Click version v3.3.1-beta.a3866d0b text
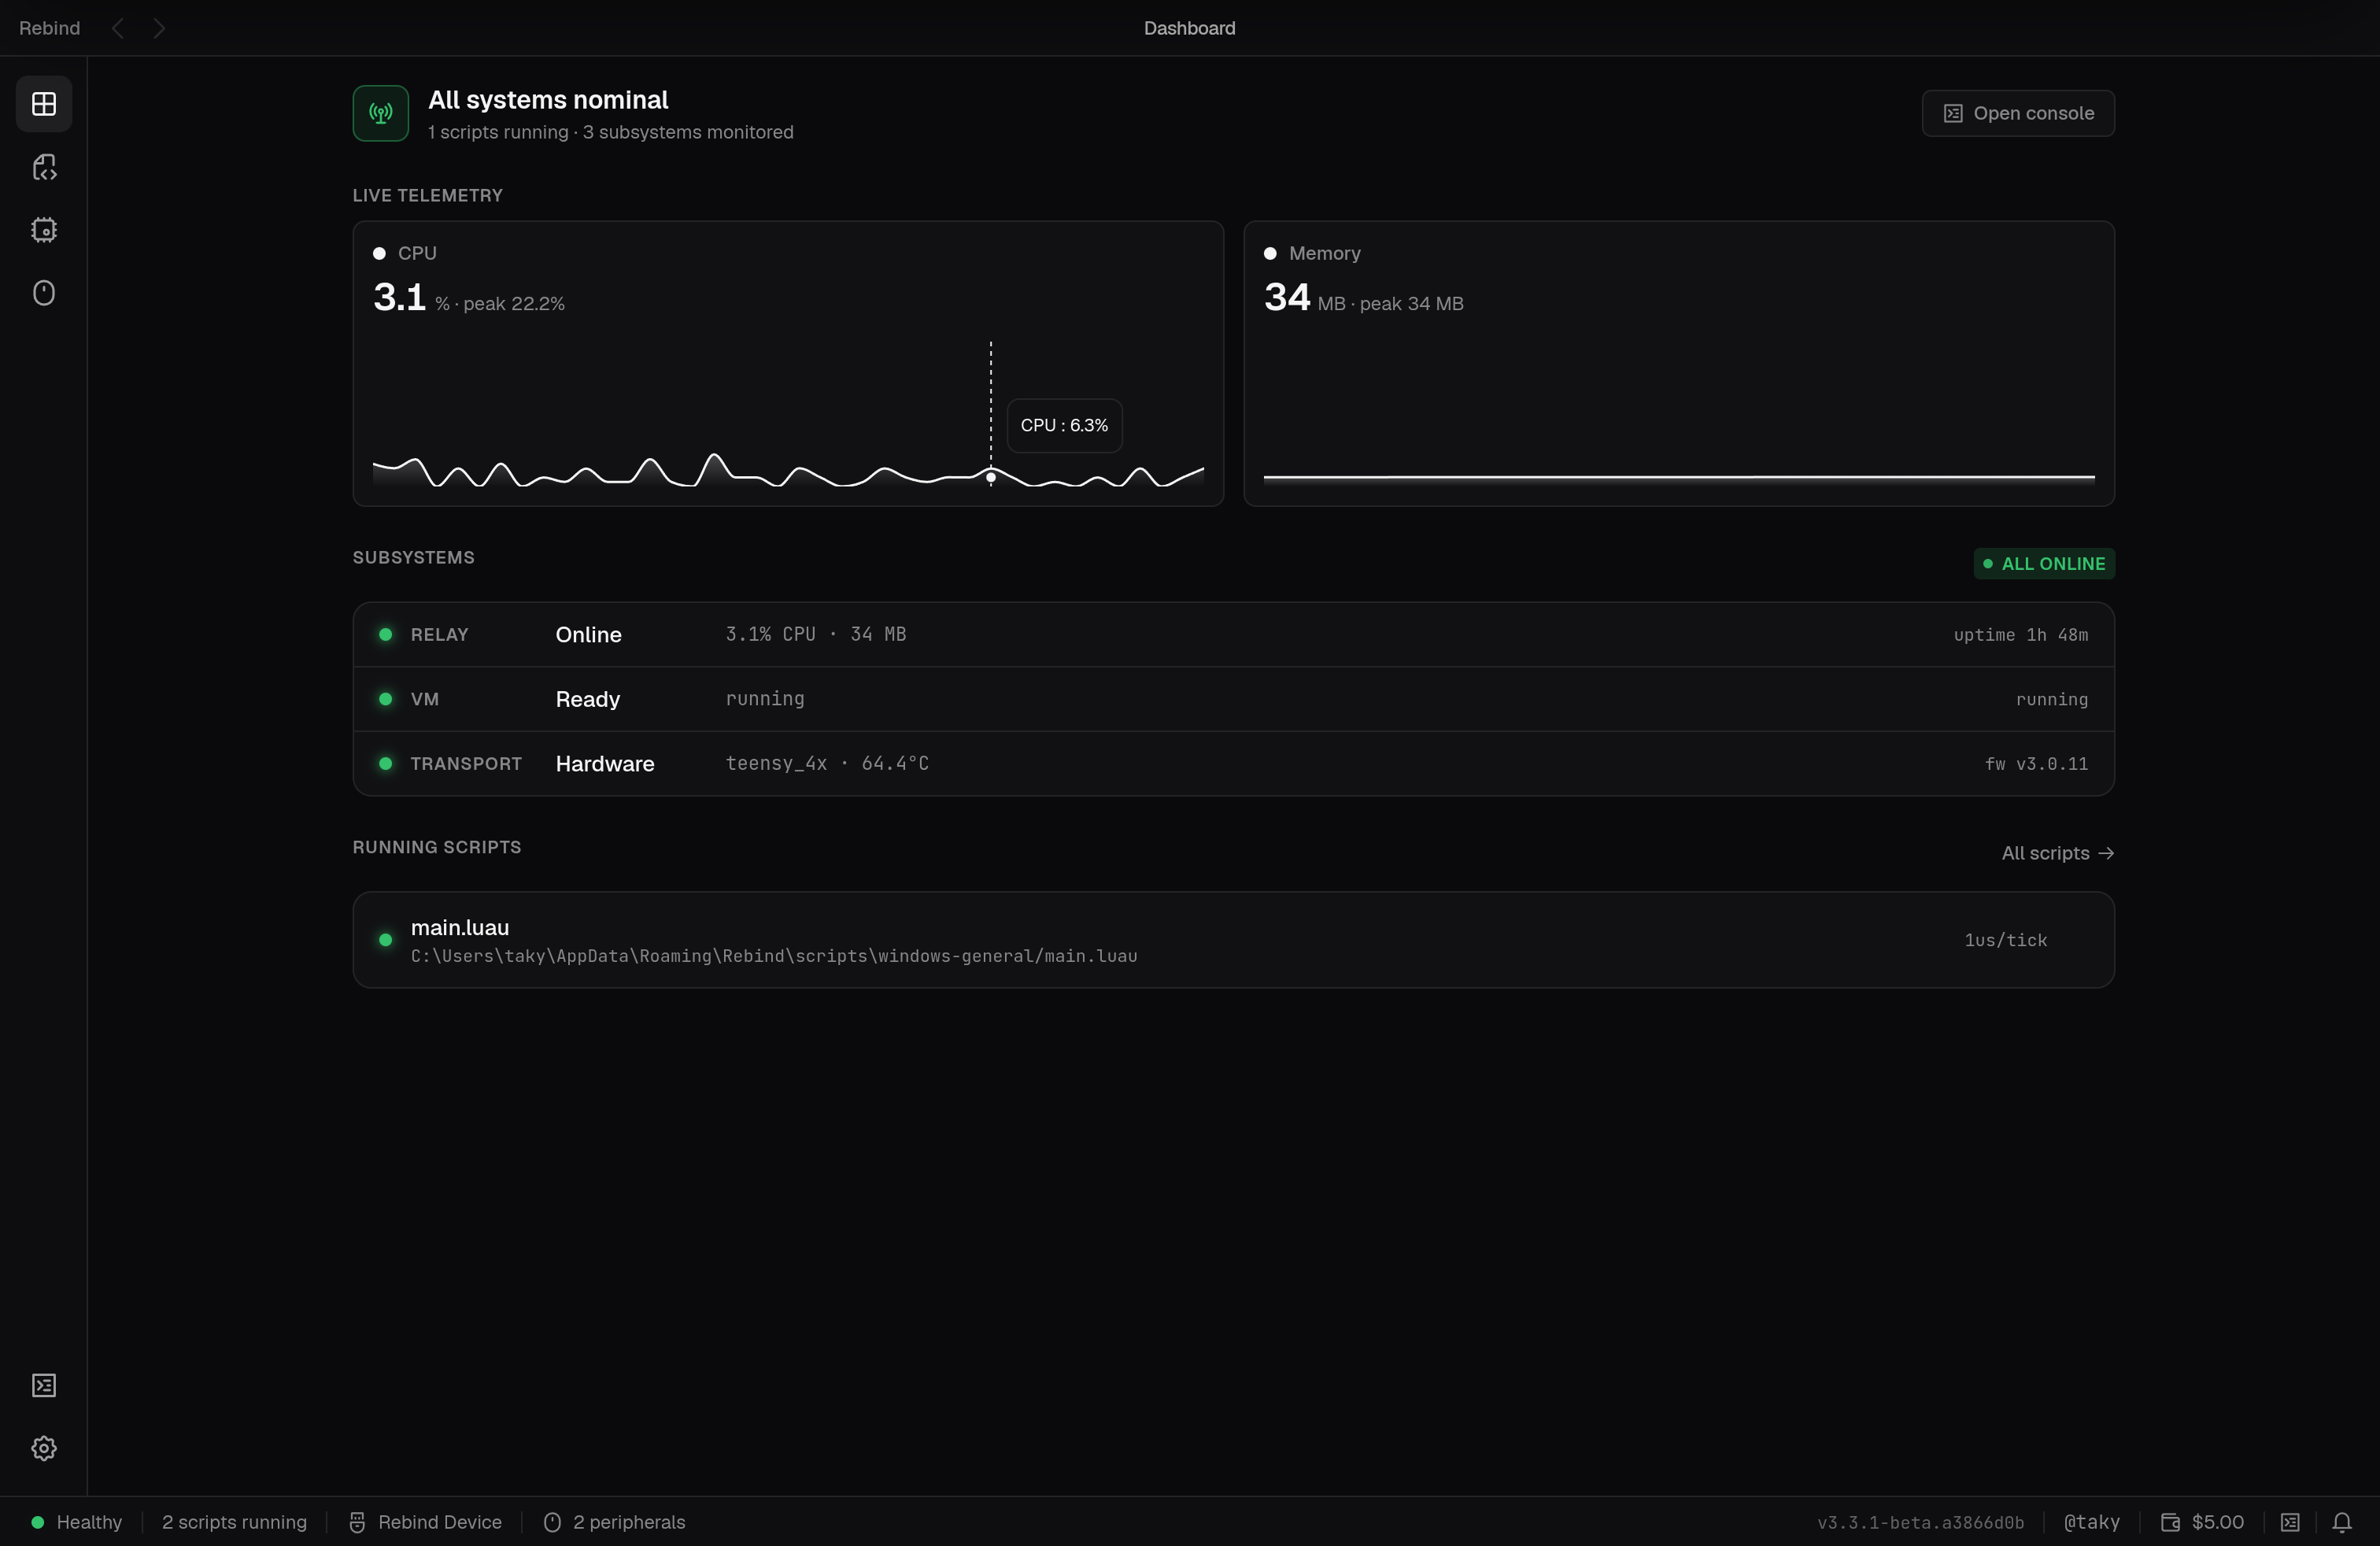2380x1546 pixels. (x=1920, y=1523)
